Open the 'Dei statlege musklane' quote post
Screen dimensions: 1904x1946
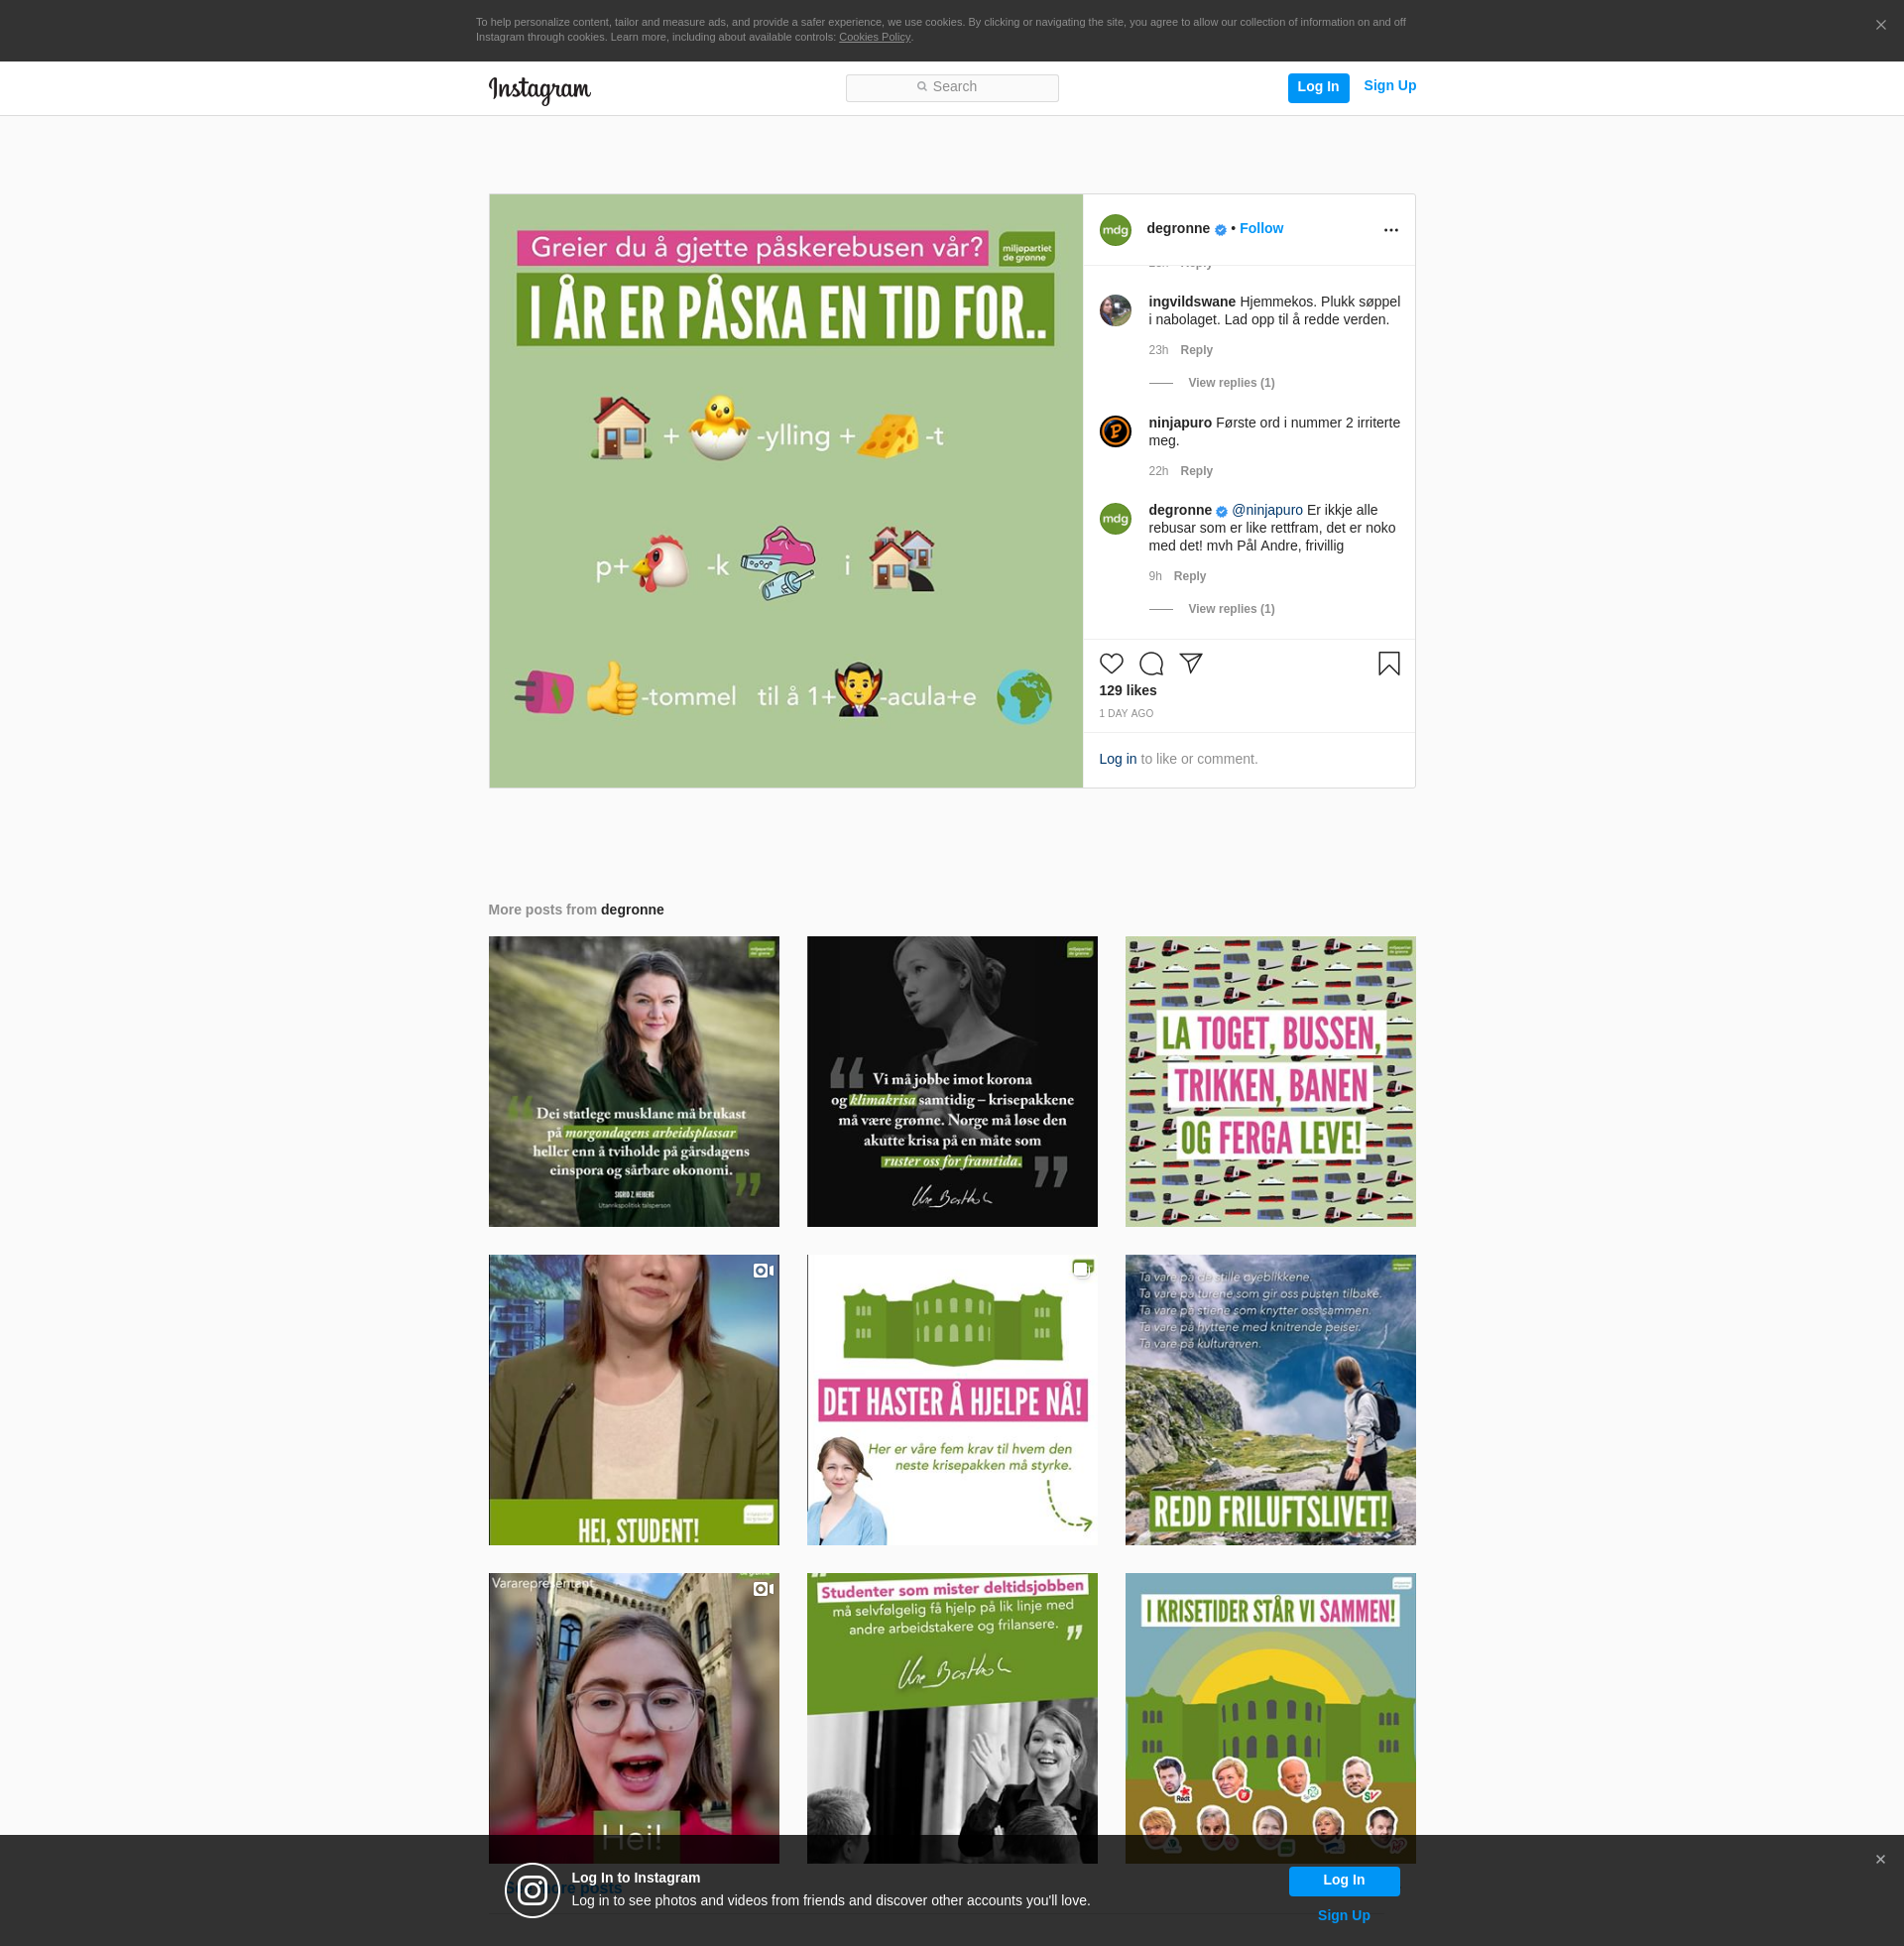pyautogui.click(x=633, y=1082)
